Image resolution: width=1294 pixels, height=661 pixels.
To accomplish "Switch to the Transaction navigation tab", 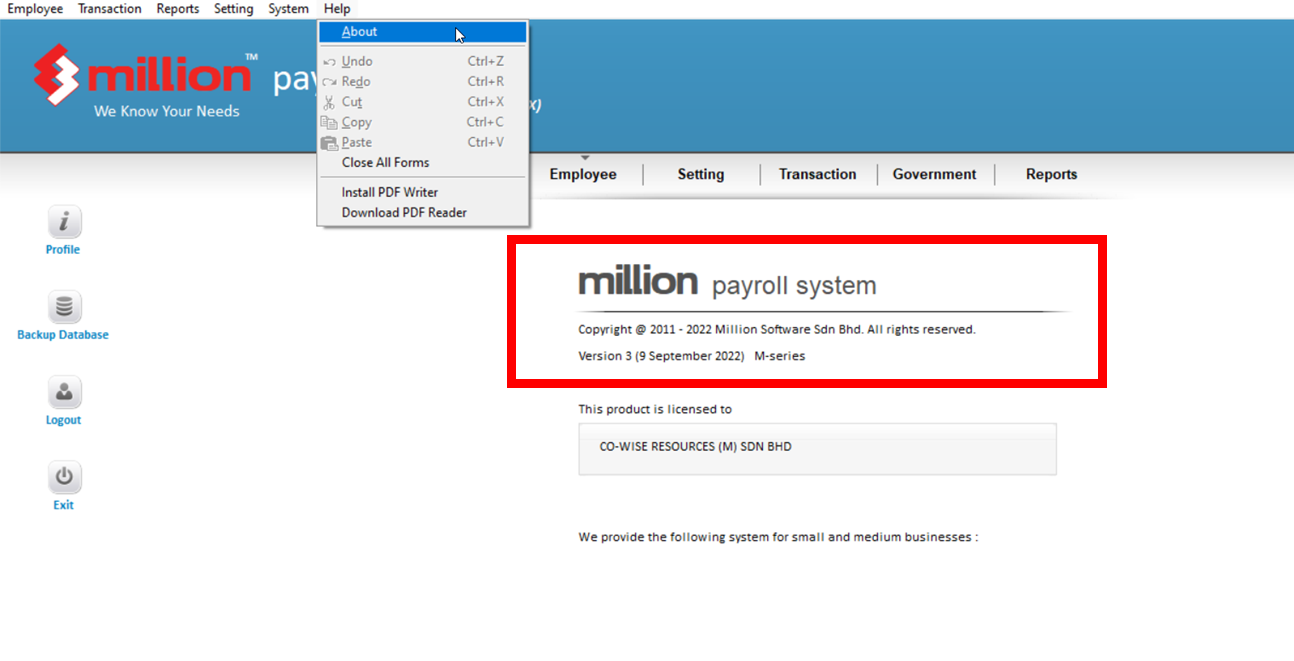I will (818, 174).
